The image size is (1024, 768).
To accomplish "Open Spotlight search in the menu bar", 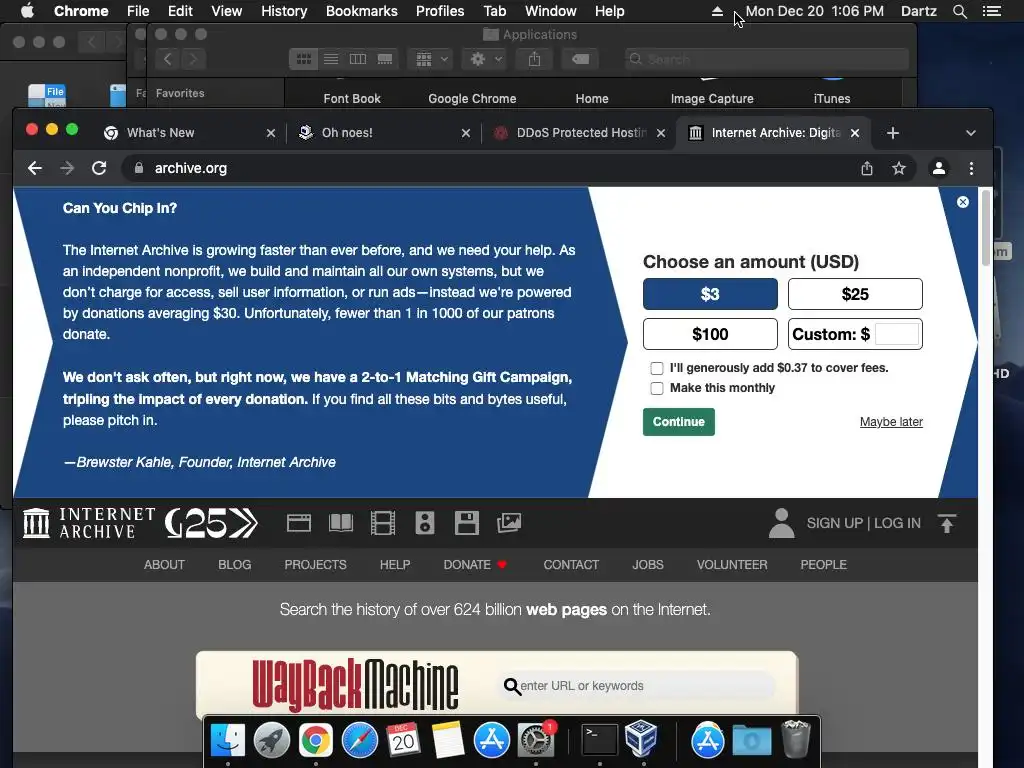I will (x=959, y=11).
